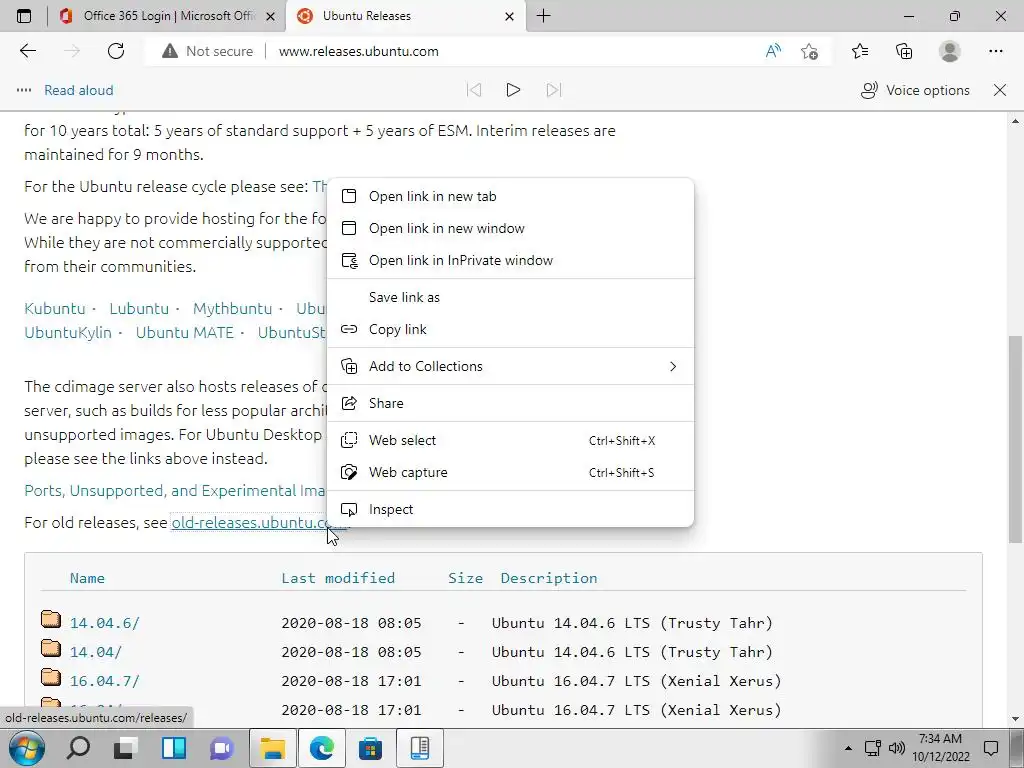Image resolution: width=1024 pixels, height=768 pixels.
Task: Open the Ubuntu MATE link
Action: click(x=185, y=332)
